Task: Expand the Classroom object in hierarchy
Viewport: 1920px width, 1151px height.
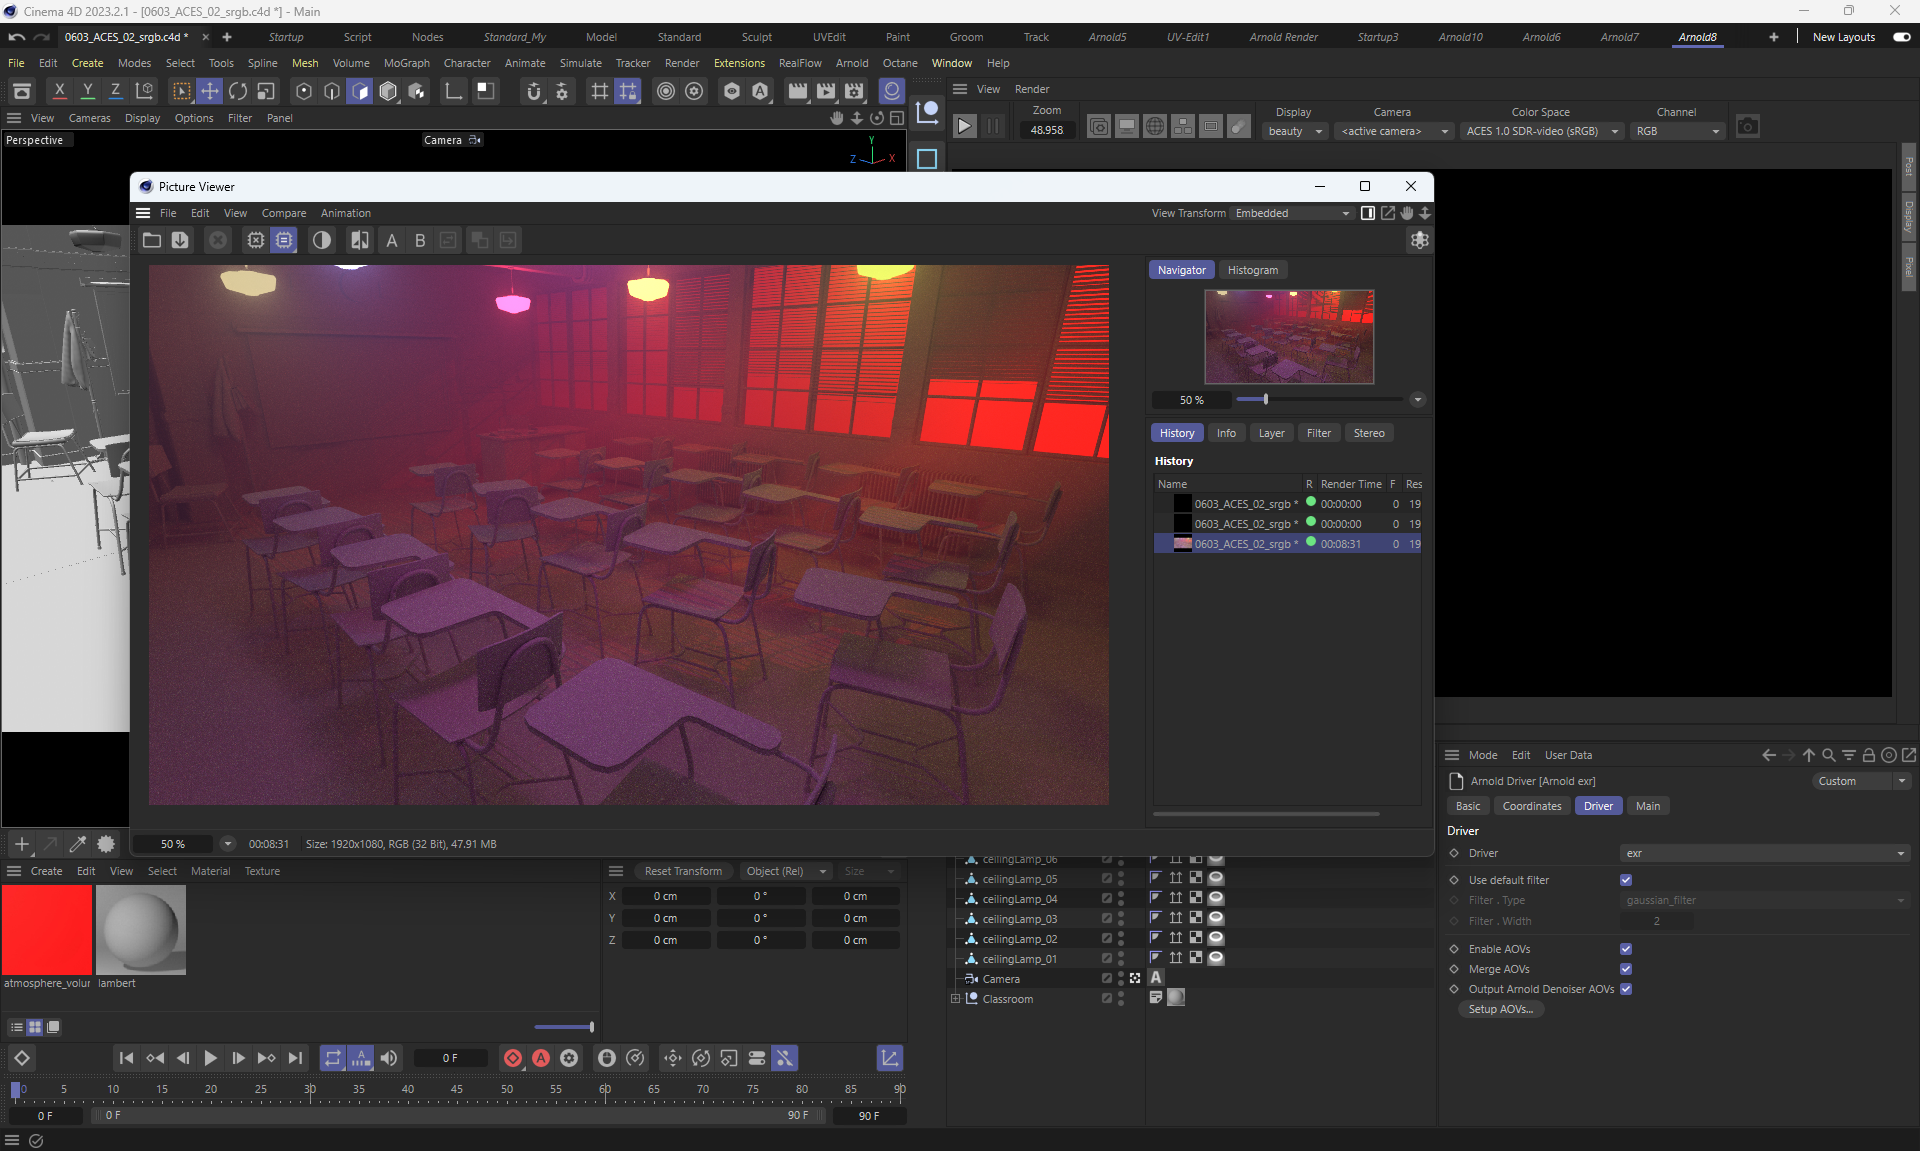Action: [x=955, y=999]
